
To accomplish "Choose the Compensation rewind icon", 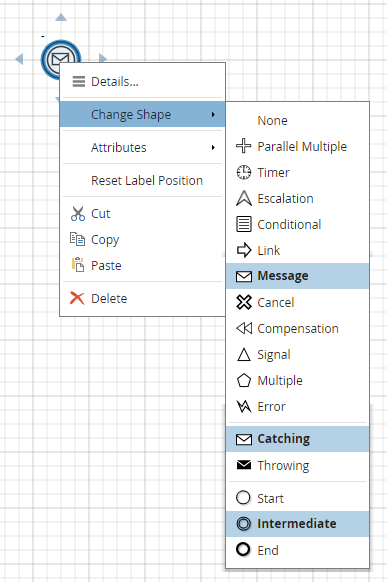I will [x=243, y=328].
